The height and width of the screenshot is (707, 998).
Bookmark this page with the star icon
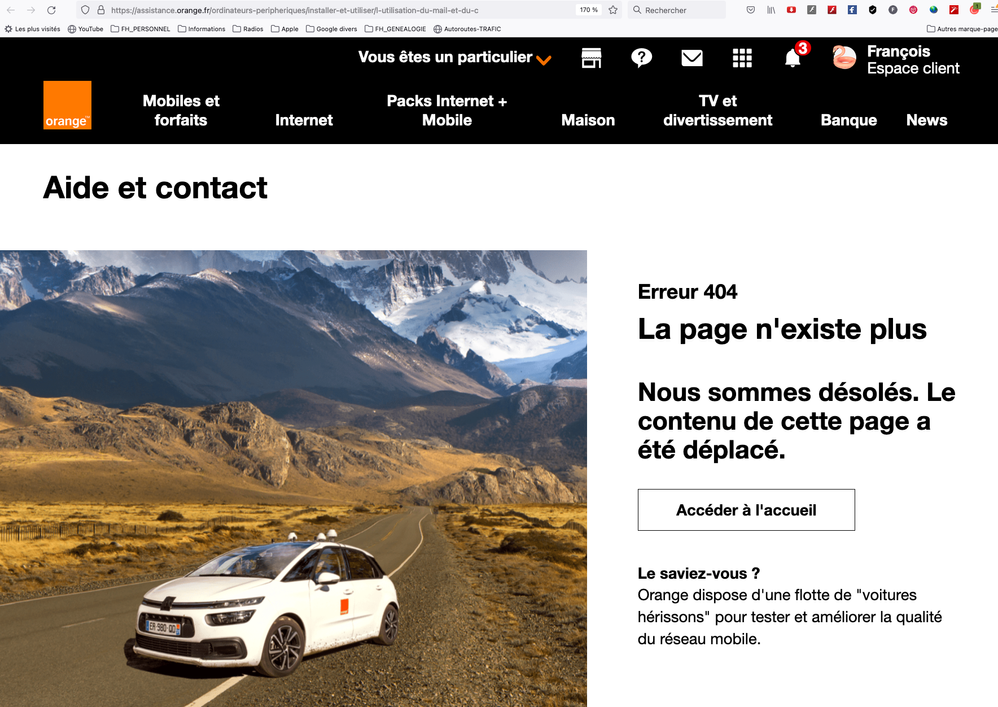613,10
